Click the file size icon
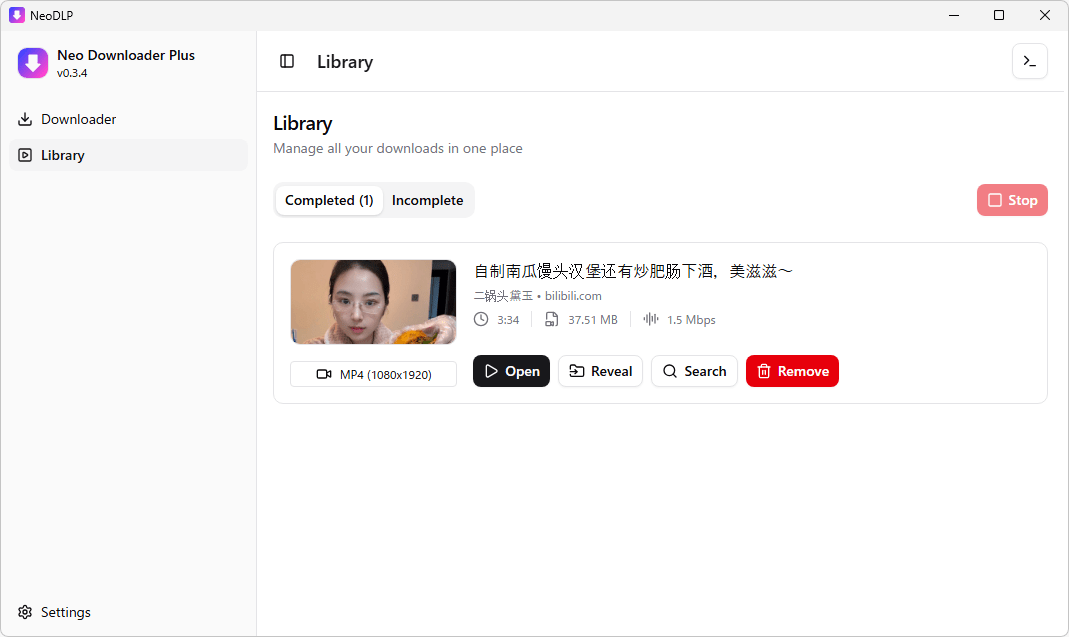The height and width of the screenshot is (637, 1069). (x=551, y=320)
